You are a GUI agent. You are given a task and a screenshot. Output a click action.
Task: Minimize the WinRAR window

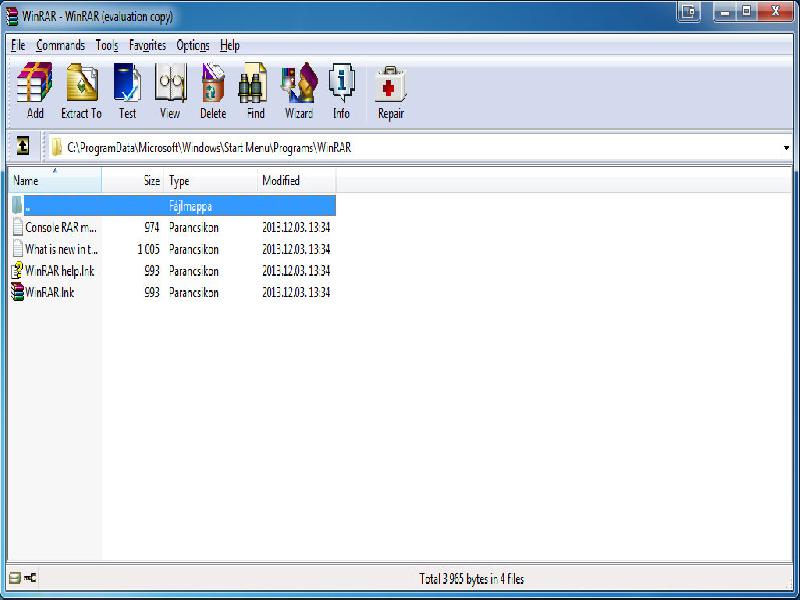click(x=725, y=11)
